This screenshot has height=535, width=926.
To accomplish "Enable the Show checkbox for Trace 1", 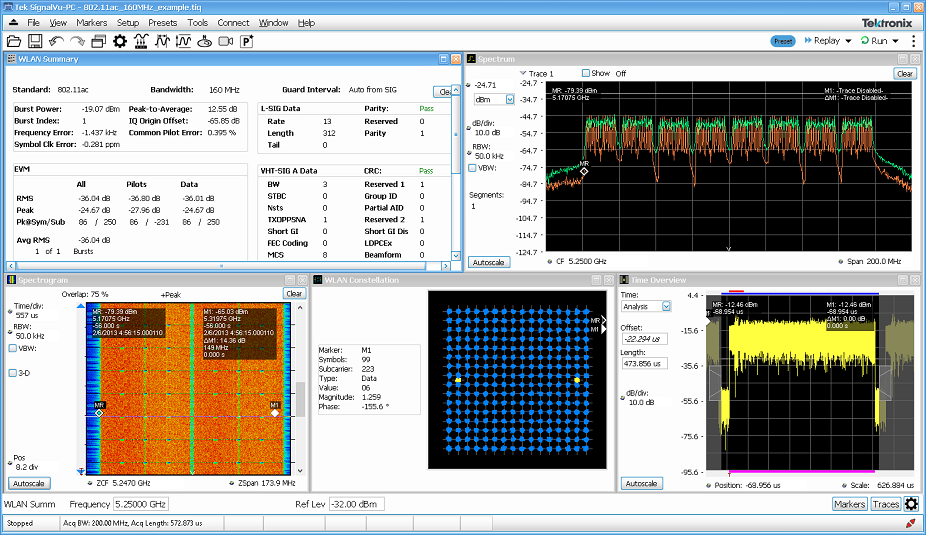I will click(587, 73).
